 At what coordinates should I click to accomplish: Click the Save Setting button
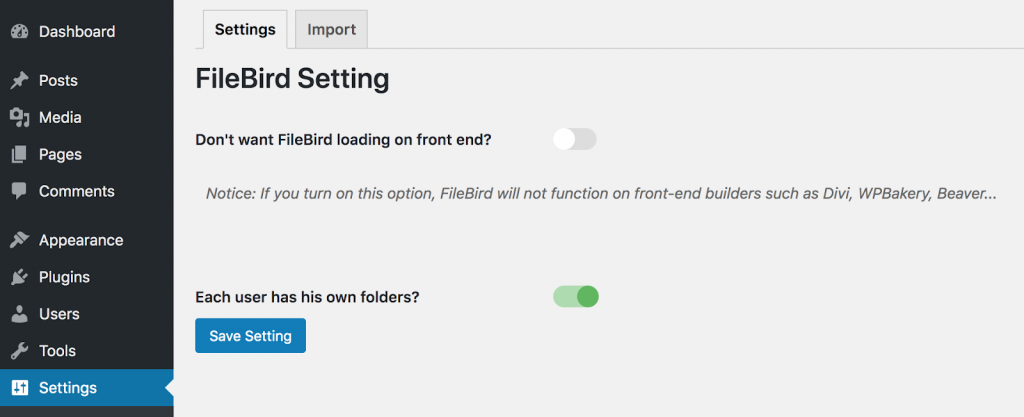(x=250, y=335)
